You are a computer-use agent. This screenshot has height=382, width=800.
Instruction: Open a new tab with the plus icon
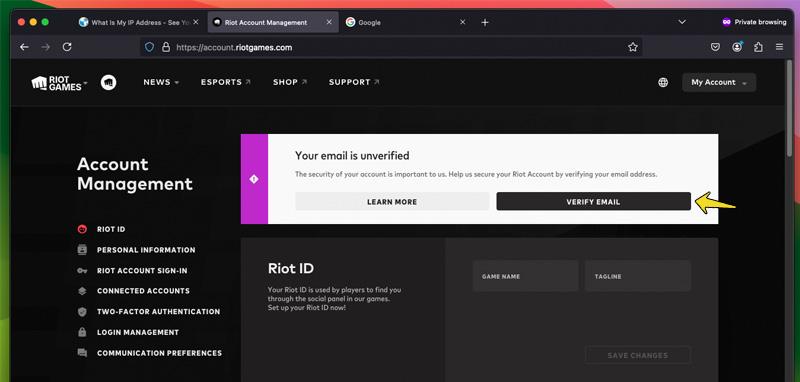tap(485, 22)
